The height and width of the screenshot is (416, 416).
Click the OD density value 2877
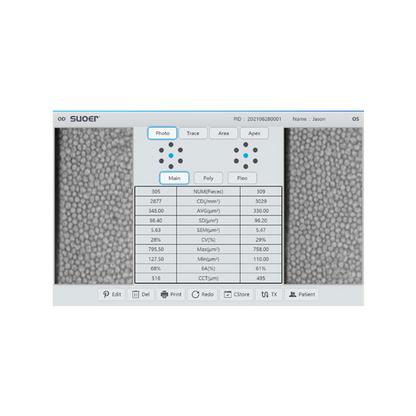(x=156, y=201)
